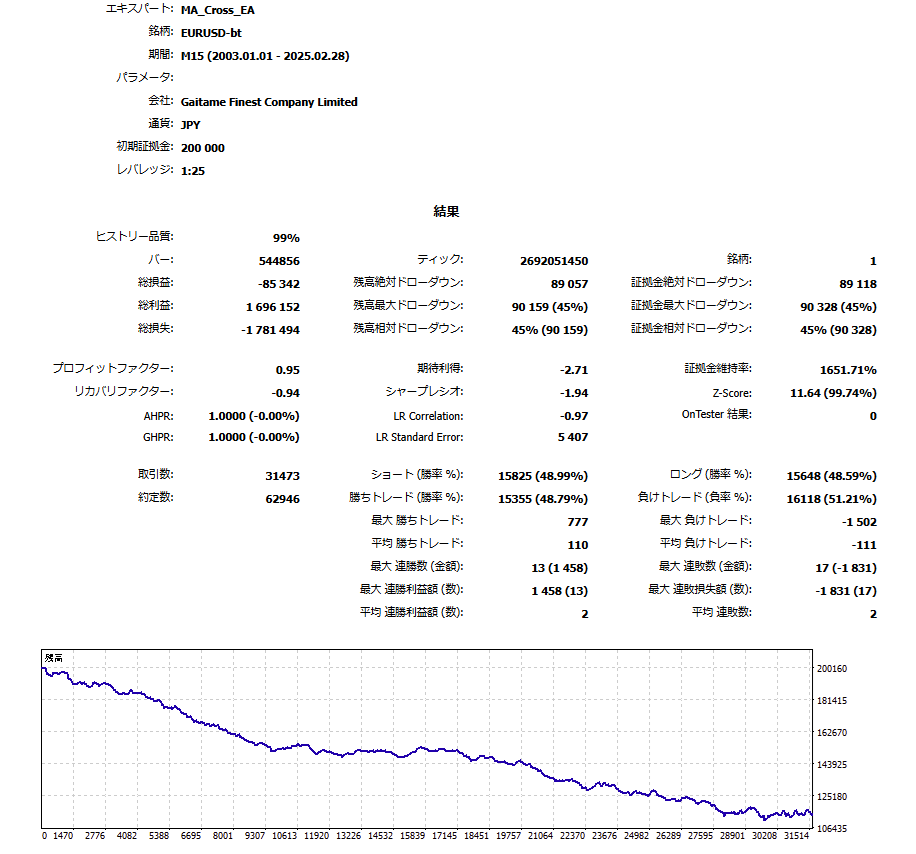Click the 残高 balance chart label
This screenshot has height=854, width=916.
[53, 658]
